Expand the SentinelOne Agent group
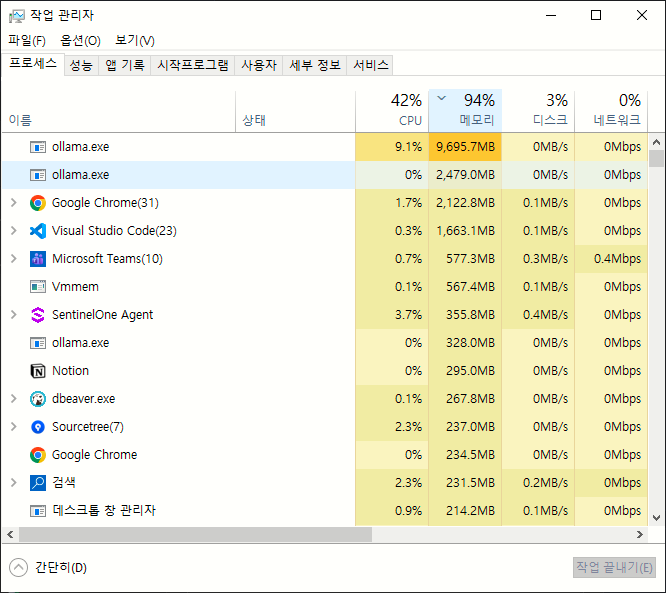This screenshot has width=666, height=593. (x=14, y=315)
